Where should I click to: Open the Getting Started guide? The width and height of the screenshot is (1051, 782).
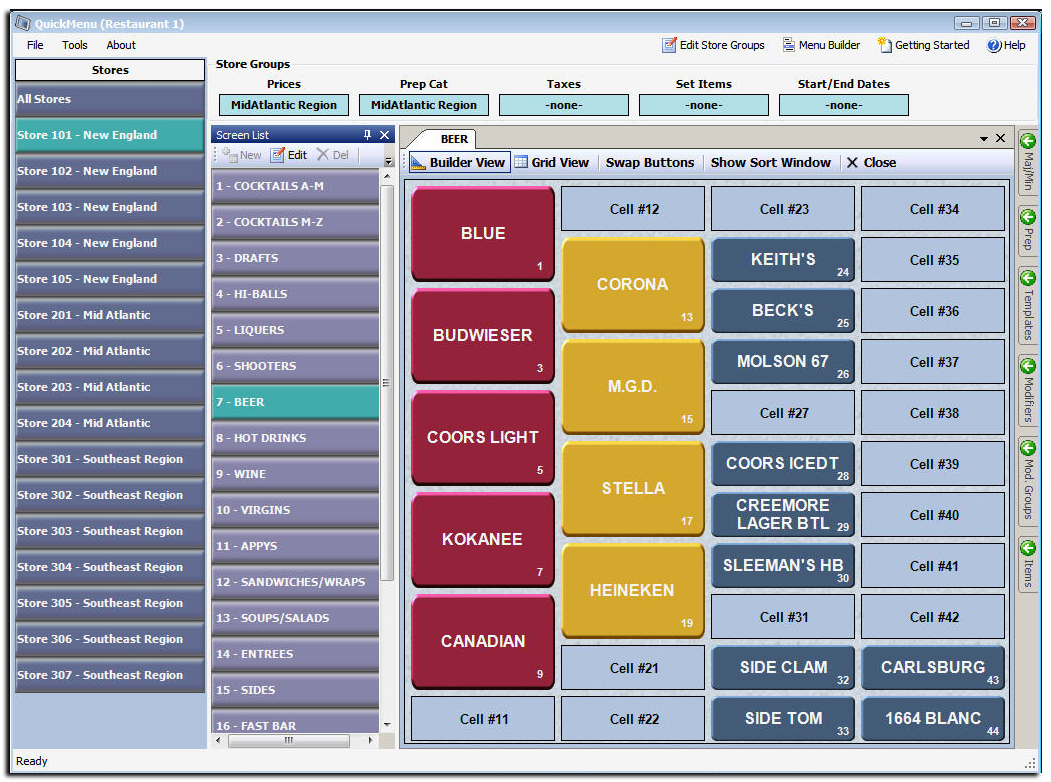pos(923,45)
